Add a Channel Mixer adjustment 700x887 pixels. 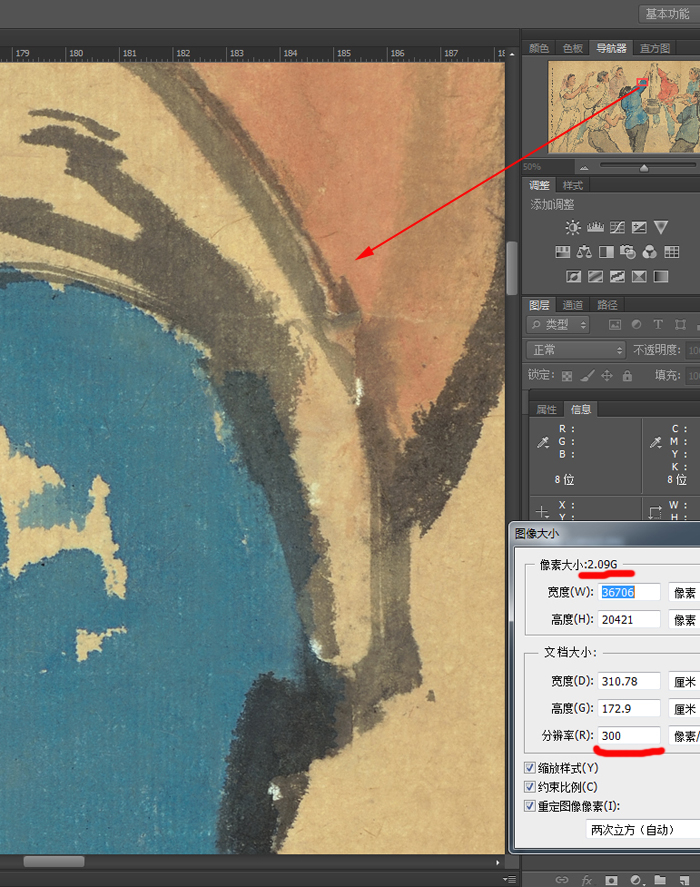650,252
